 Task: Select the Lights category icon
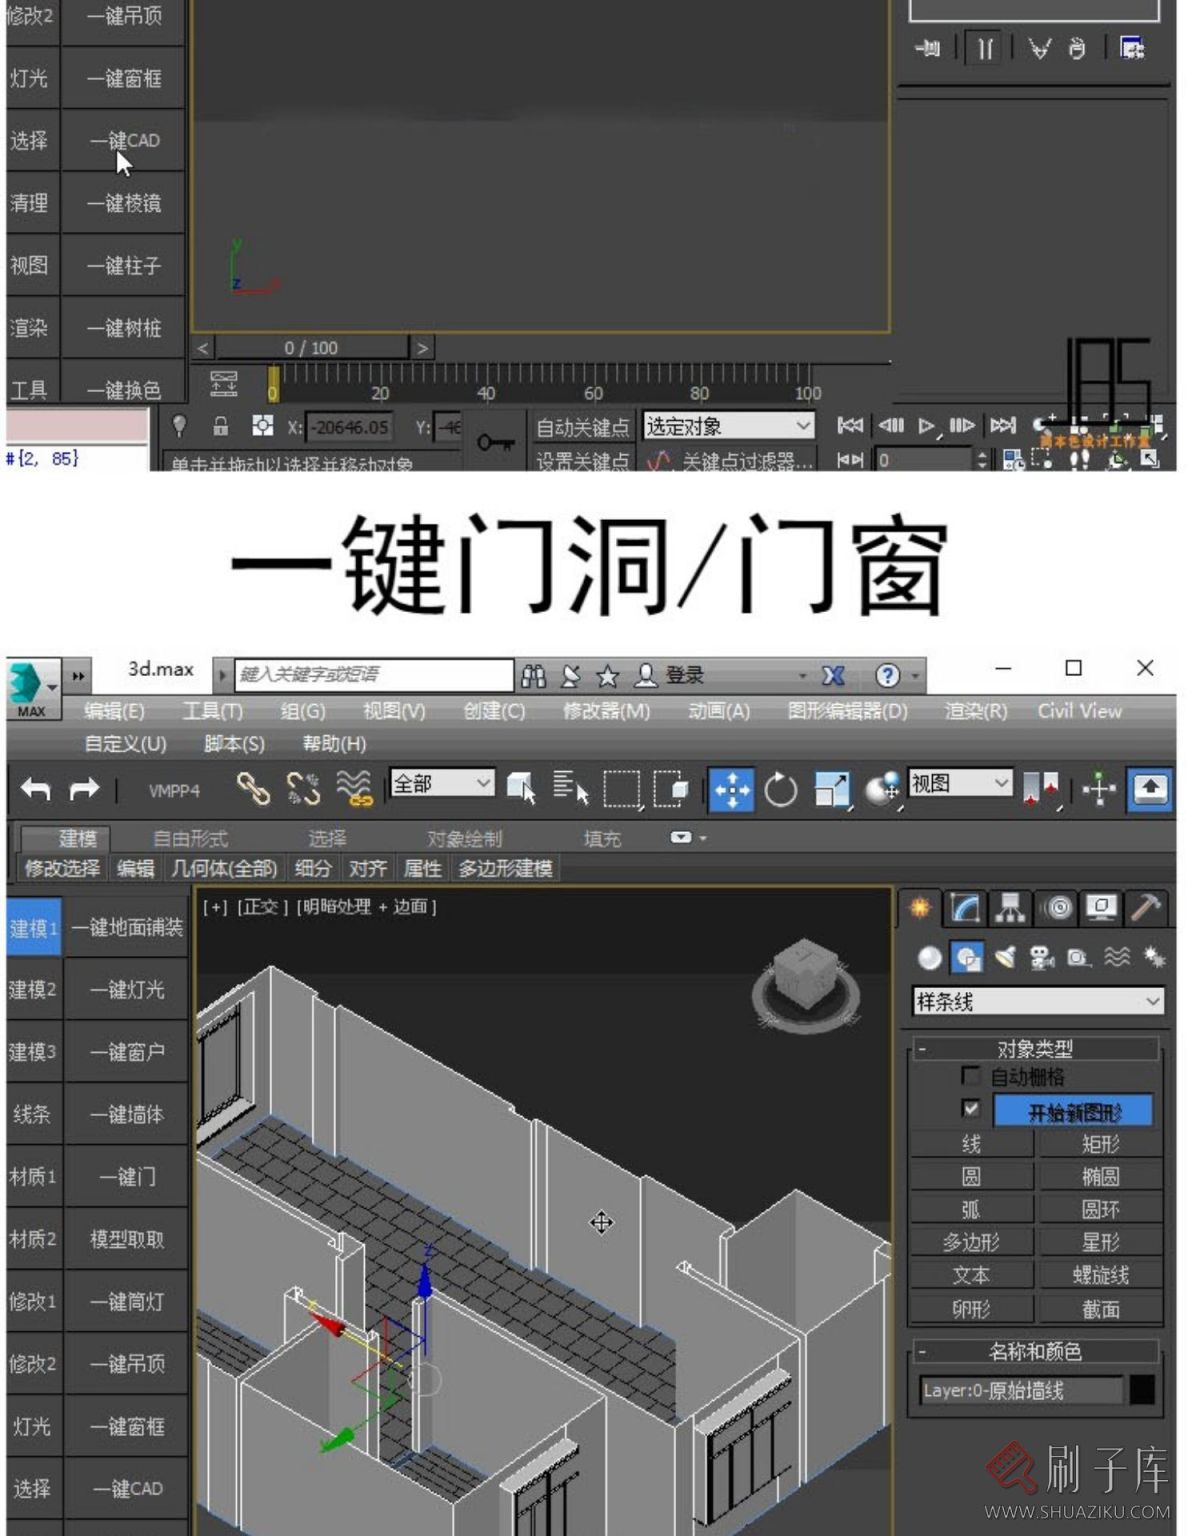[x=1005, y=958]
